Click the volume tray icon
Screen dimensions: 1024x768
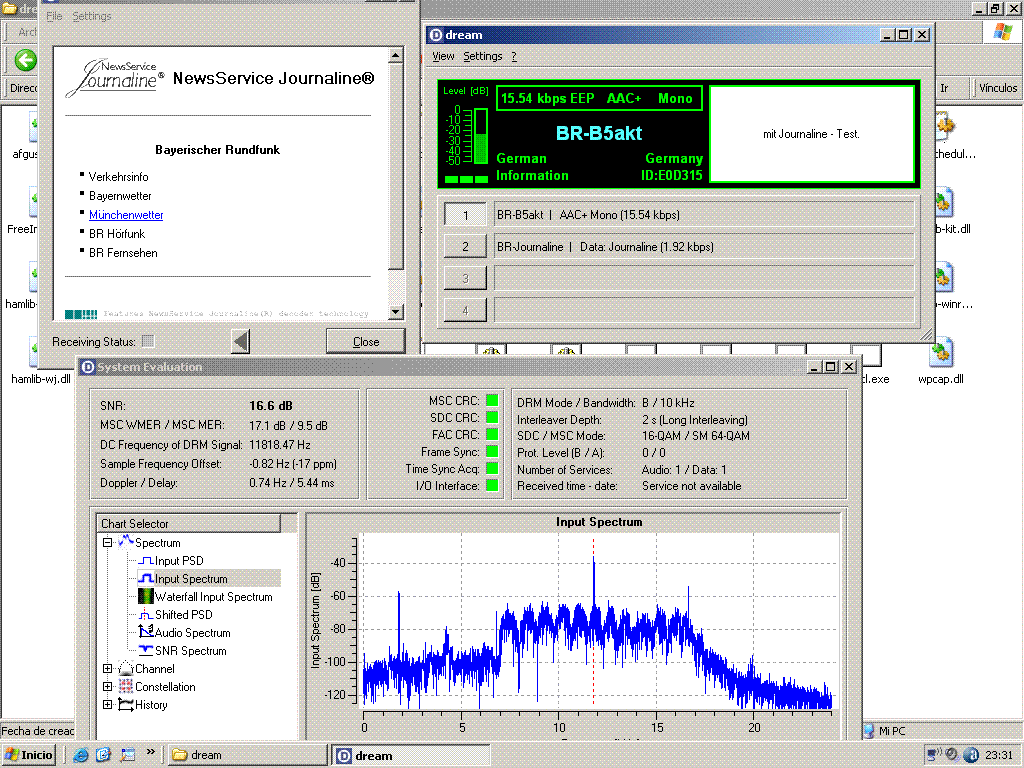[953, 755]
